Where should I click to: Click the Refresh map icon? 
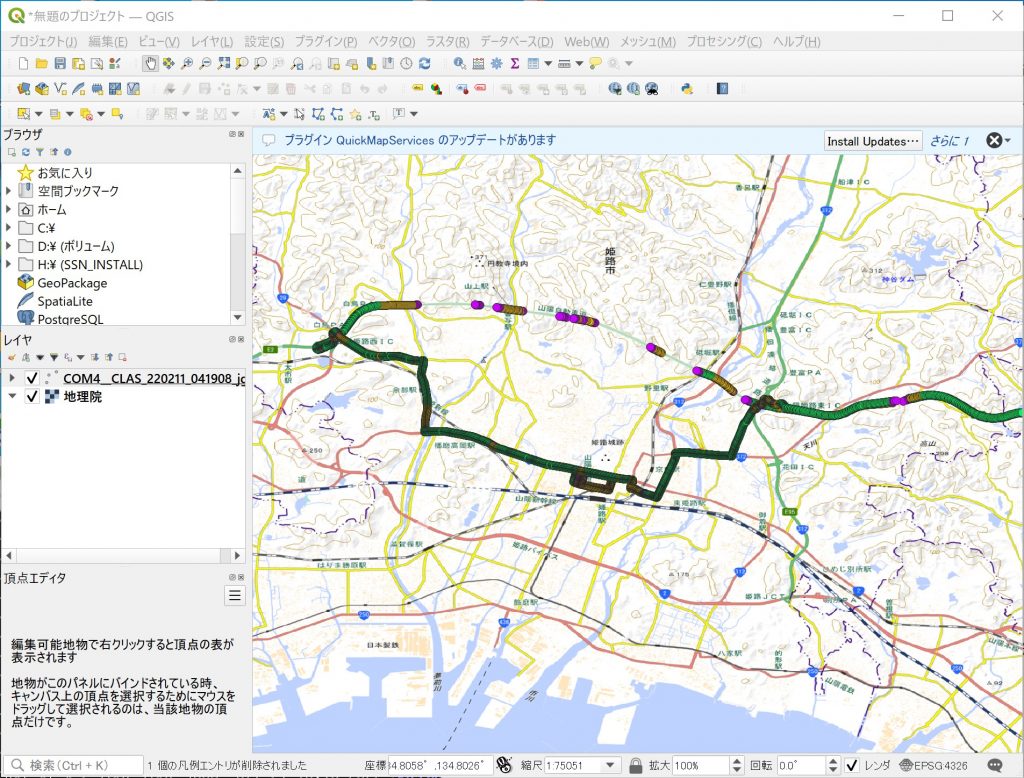point(424,62)
